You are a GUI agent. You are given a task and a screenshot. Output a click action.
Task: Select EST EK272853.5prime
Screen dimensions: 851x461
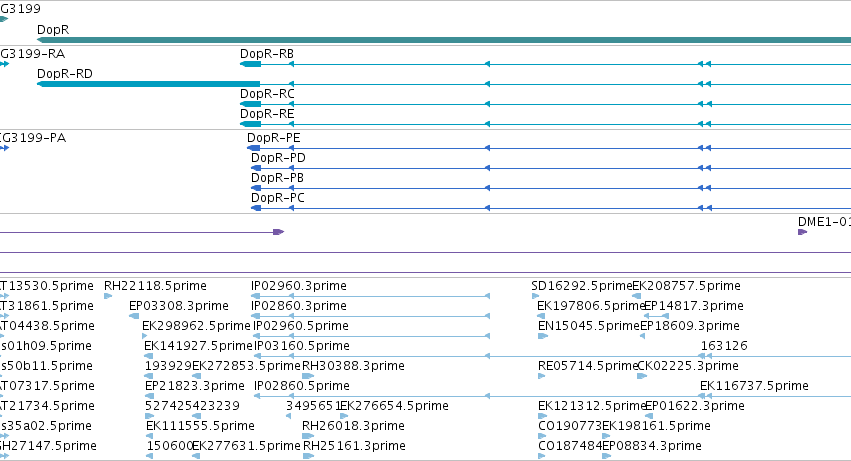pyautogui.click(x=246, y=367)
